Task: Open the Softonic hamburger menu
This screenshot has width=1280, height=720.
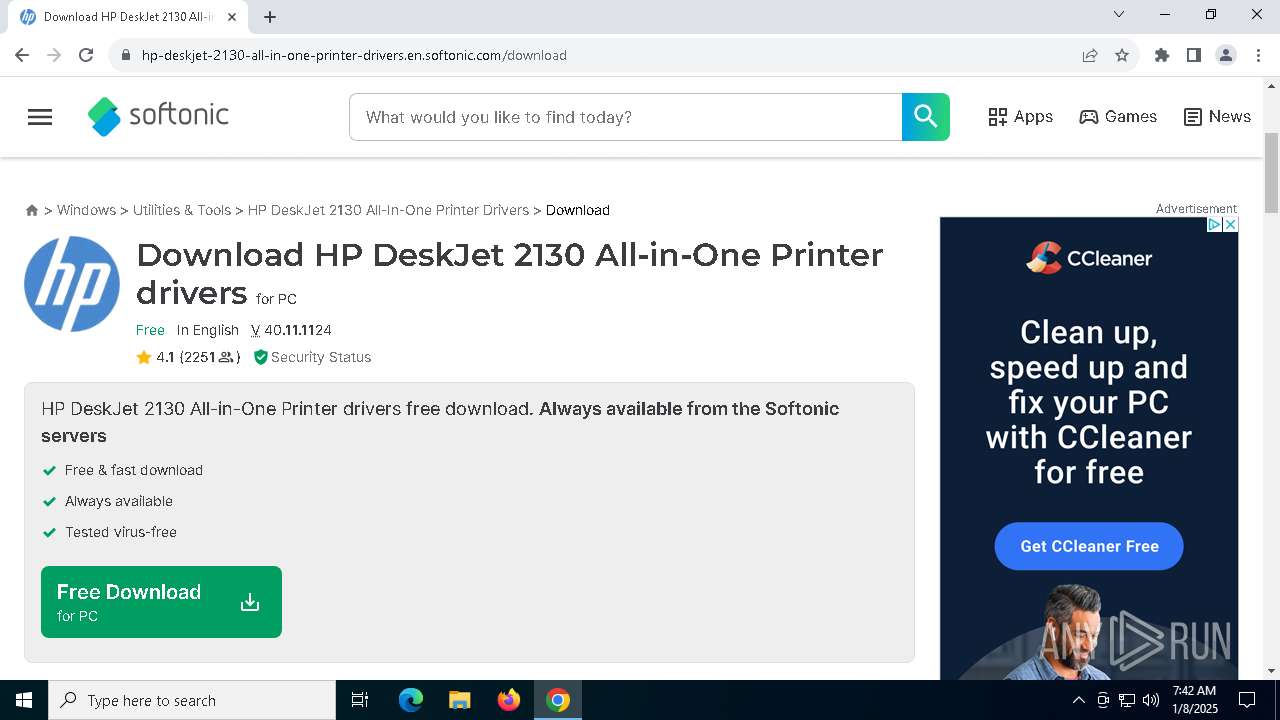Action: tap(40, 117)
